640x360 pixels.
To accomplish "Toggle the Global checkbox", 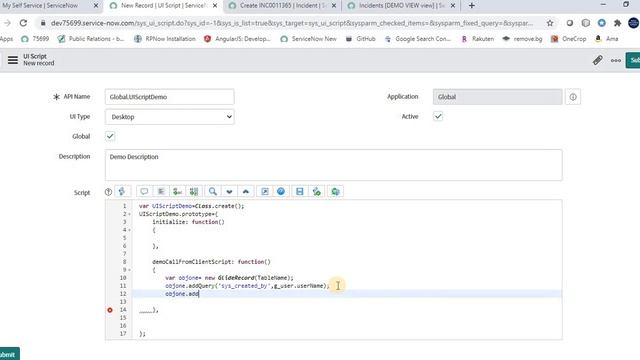I will [x=110, y=136].
